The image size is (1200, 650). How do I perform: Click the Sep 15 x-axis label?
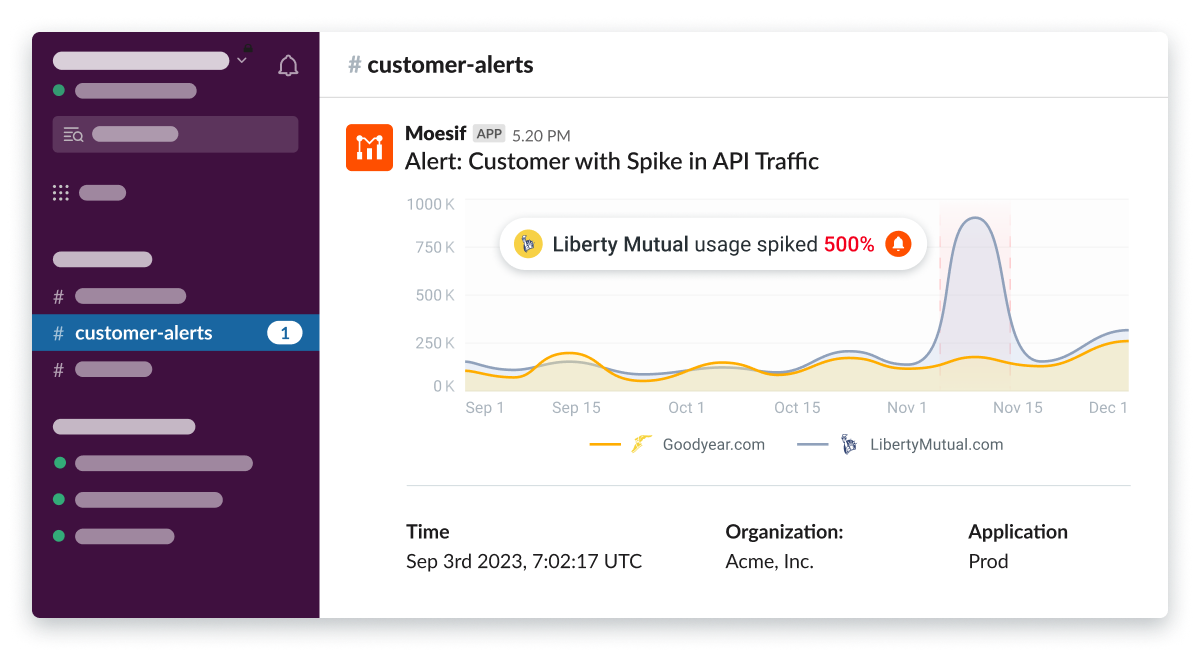(576, 408)
